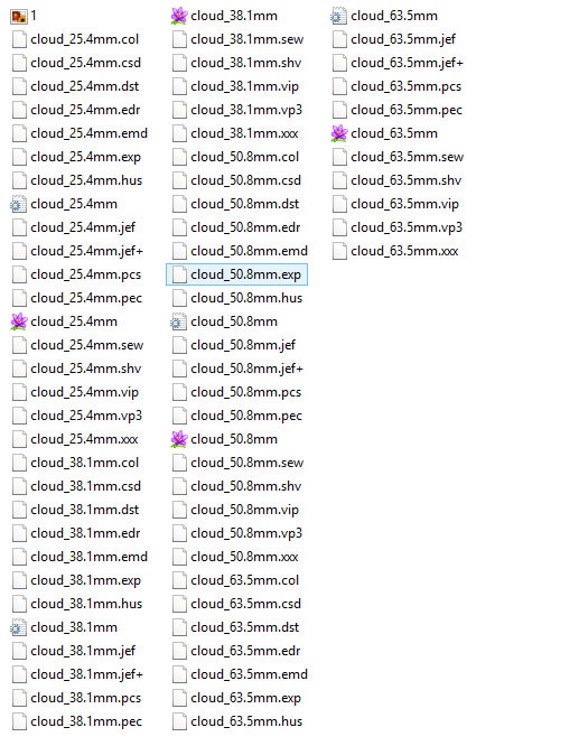Select file cloud_25.4mm.emd
The image size is (570, 746).
click(x=80, y=134)
